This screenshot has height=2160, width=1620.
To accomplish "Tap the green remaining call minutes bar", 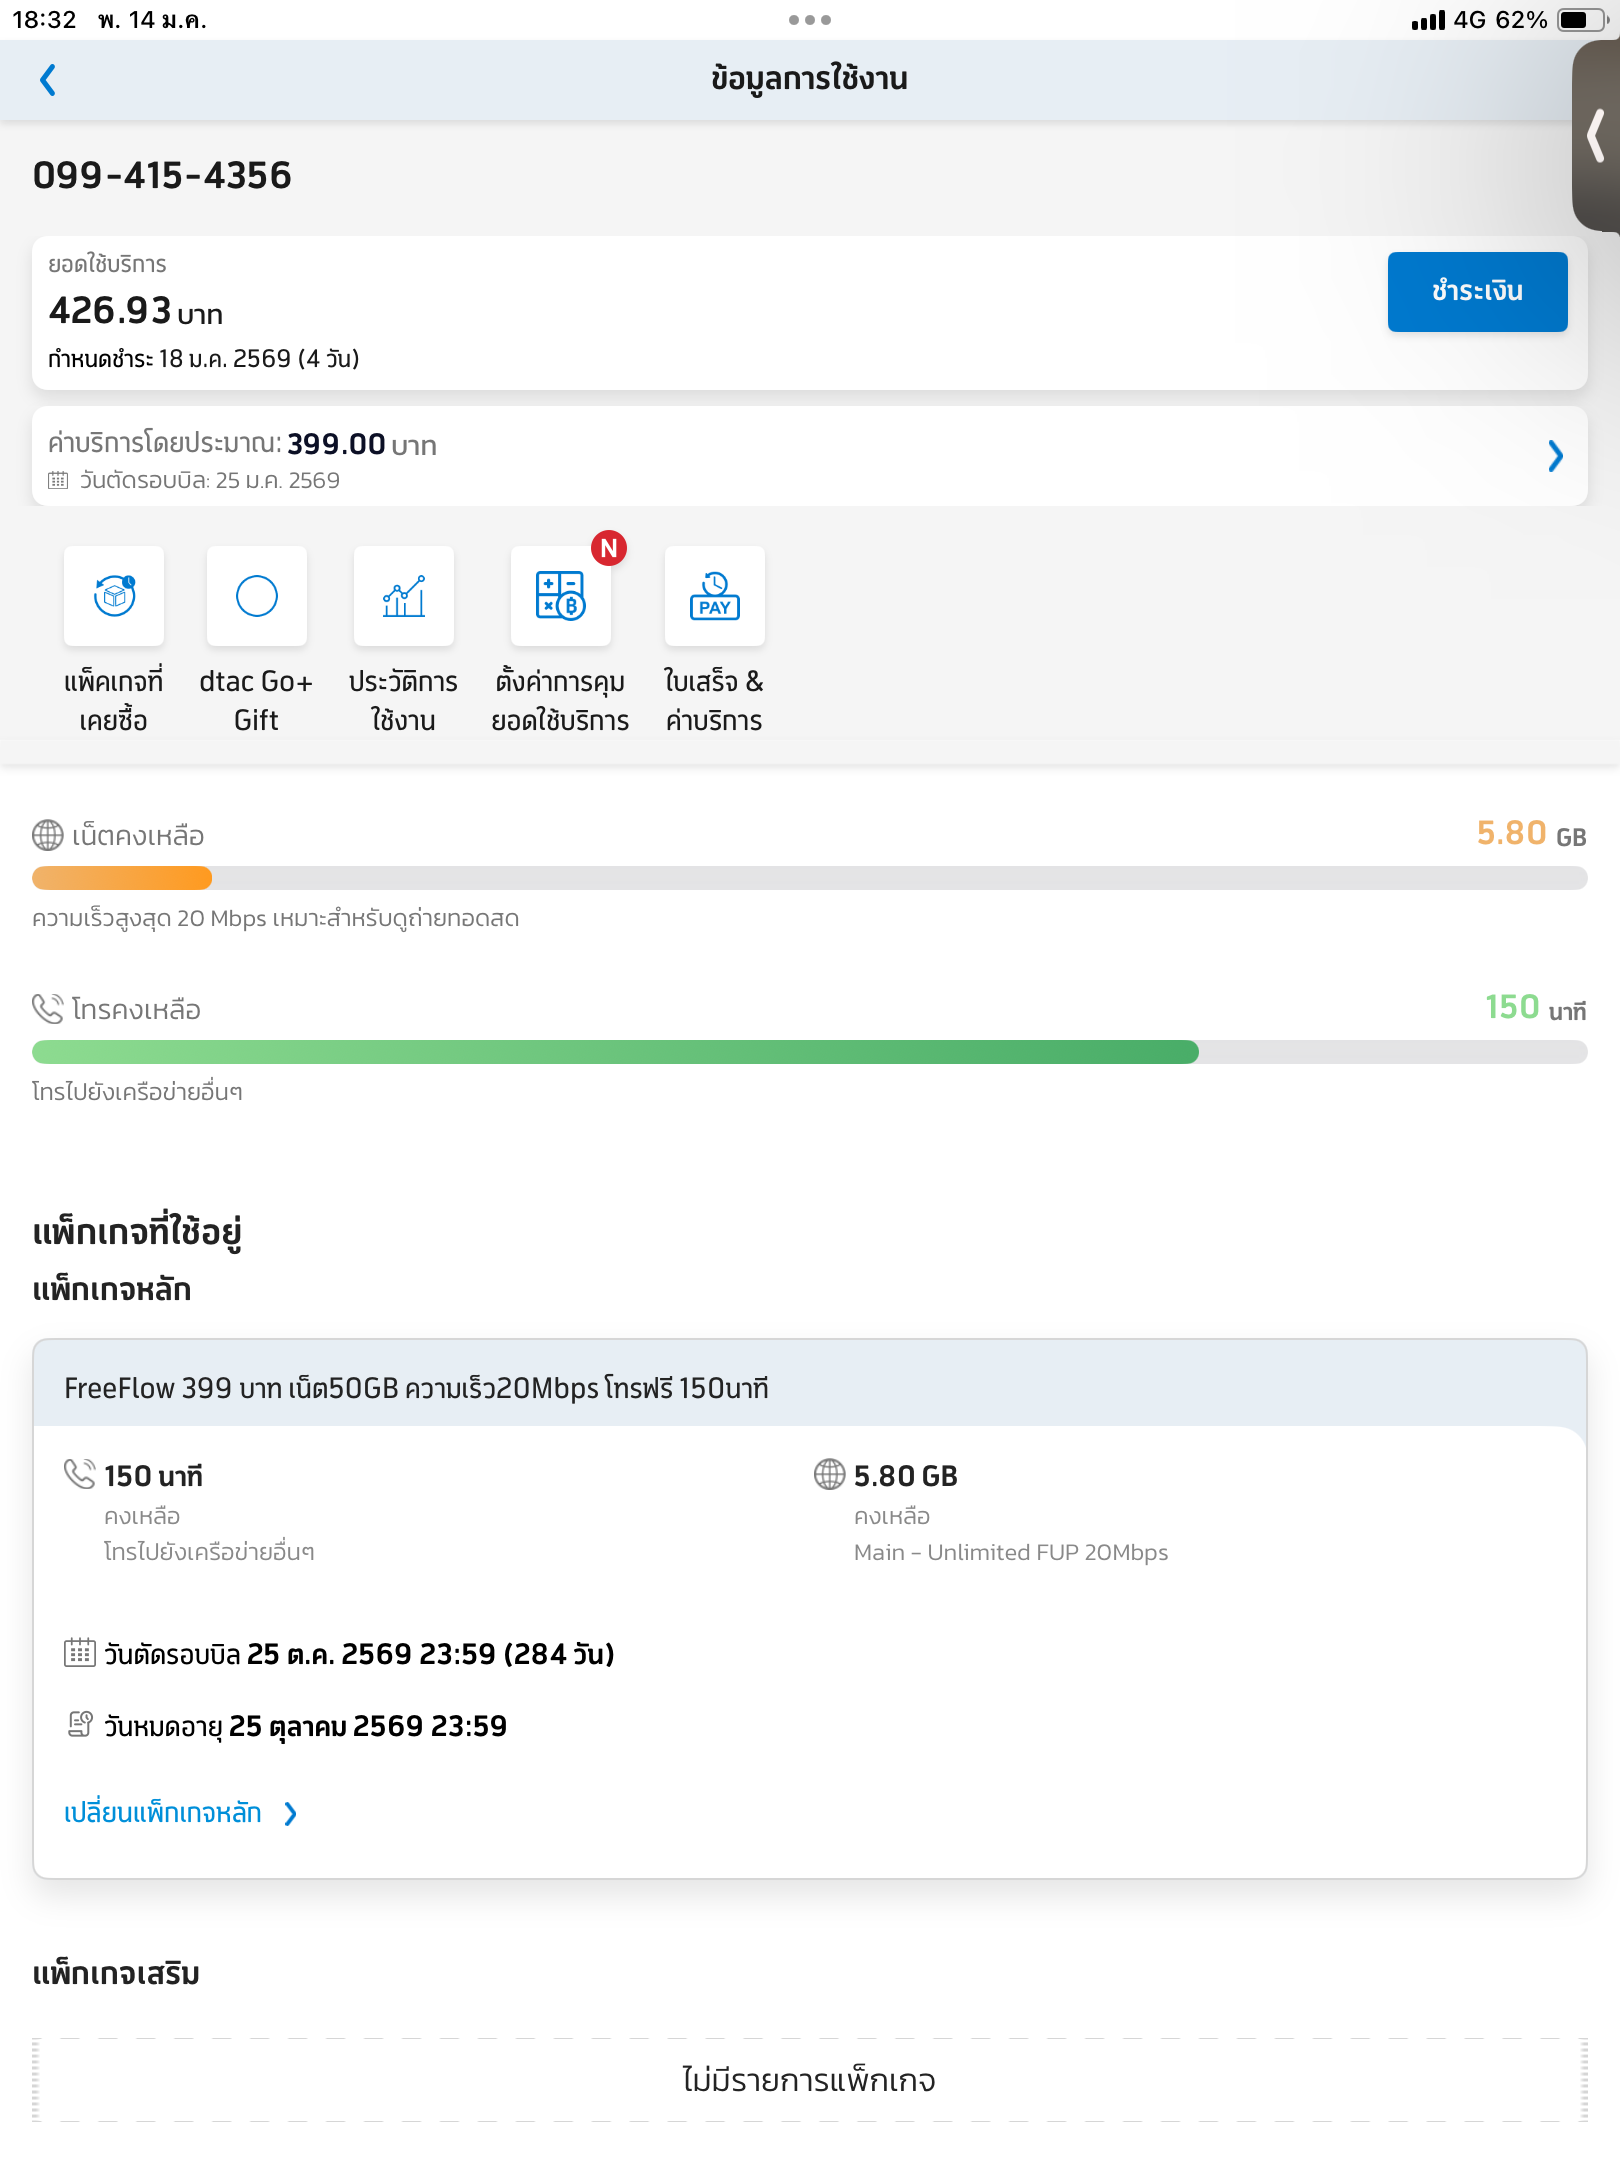I will coord(615,1052).
